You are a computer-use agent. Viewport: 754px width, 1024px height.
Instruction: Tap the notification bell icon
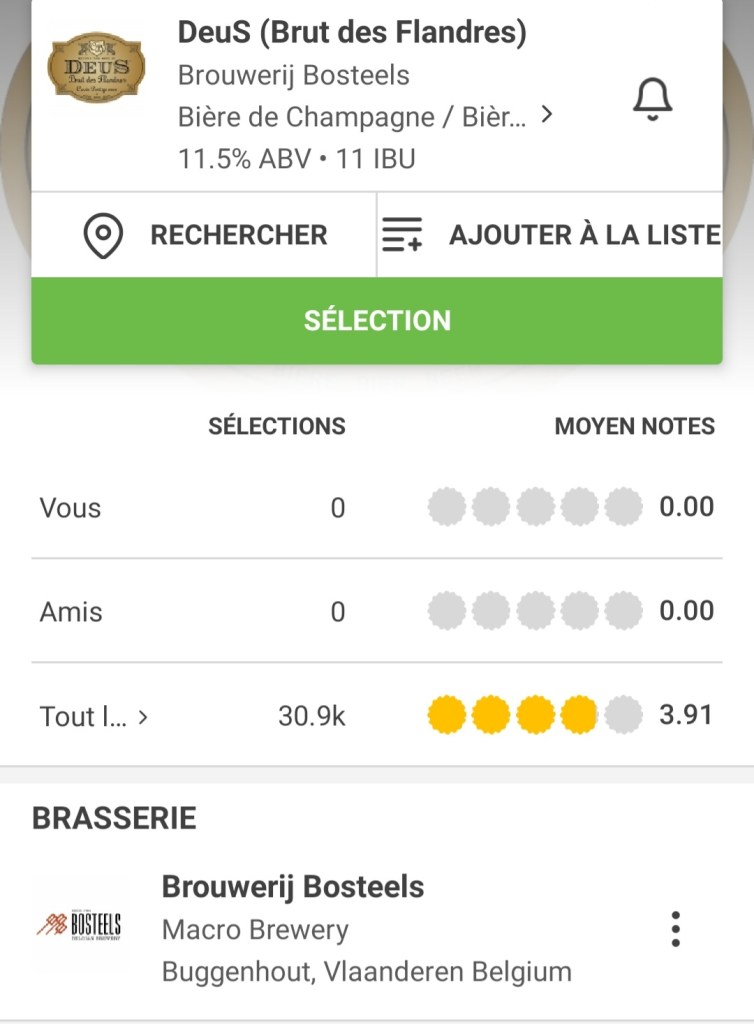click(x=652, y=99)
